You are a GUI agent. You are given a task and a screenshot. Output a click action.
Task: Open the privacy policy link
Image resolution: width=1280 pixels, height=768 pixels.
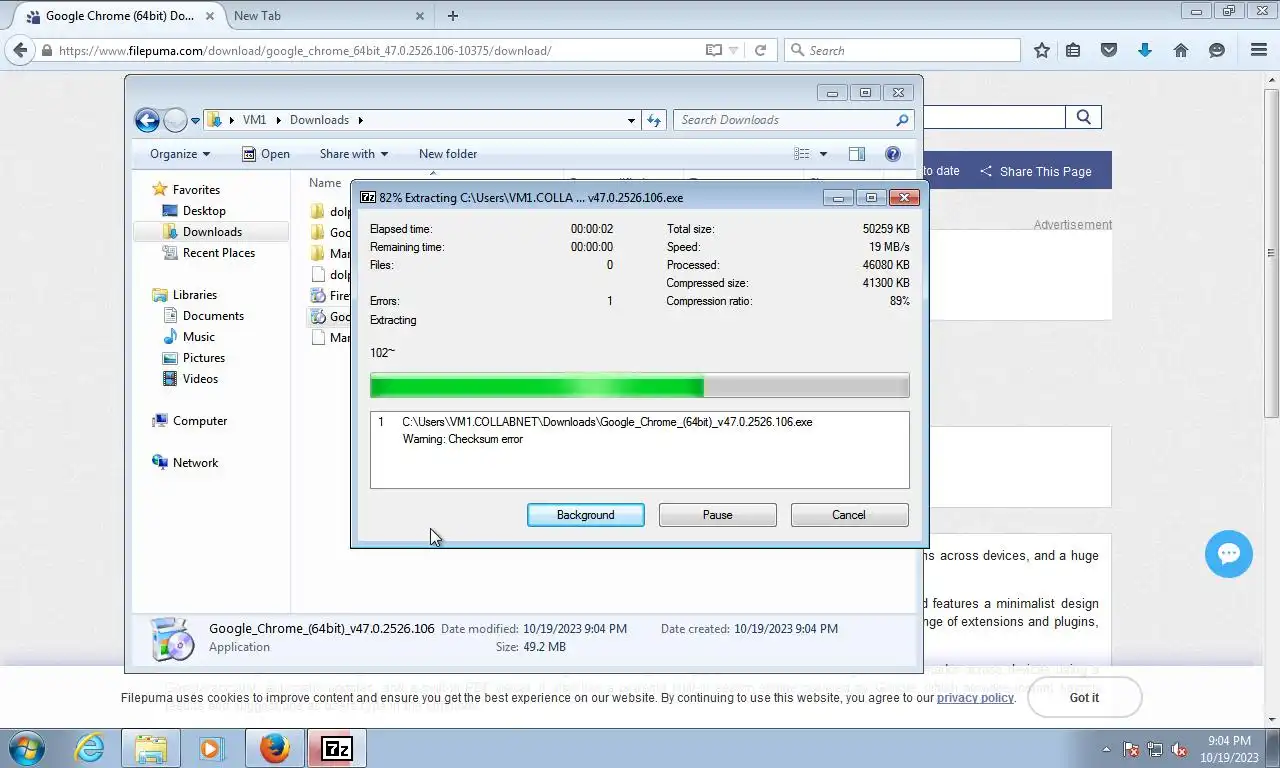pos(975,697)
